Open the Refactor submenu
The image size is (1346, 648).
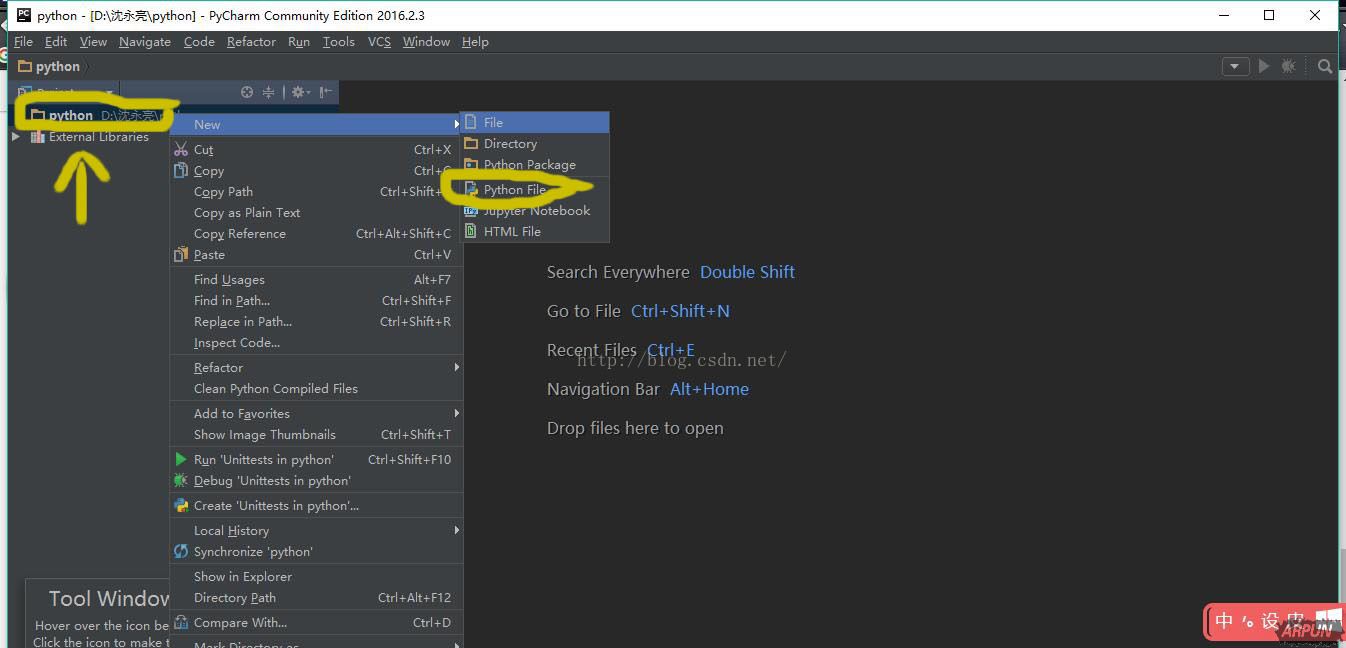coord(217,367)
